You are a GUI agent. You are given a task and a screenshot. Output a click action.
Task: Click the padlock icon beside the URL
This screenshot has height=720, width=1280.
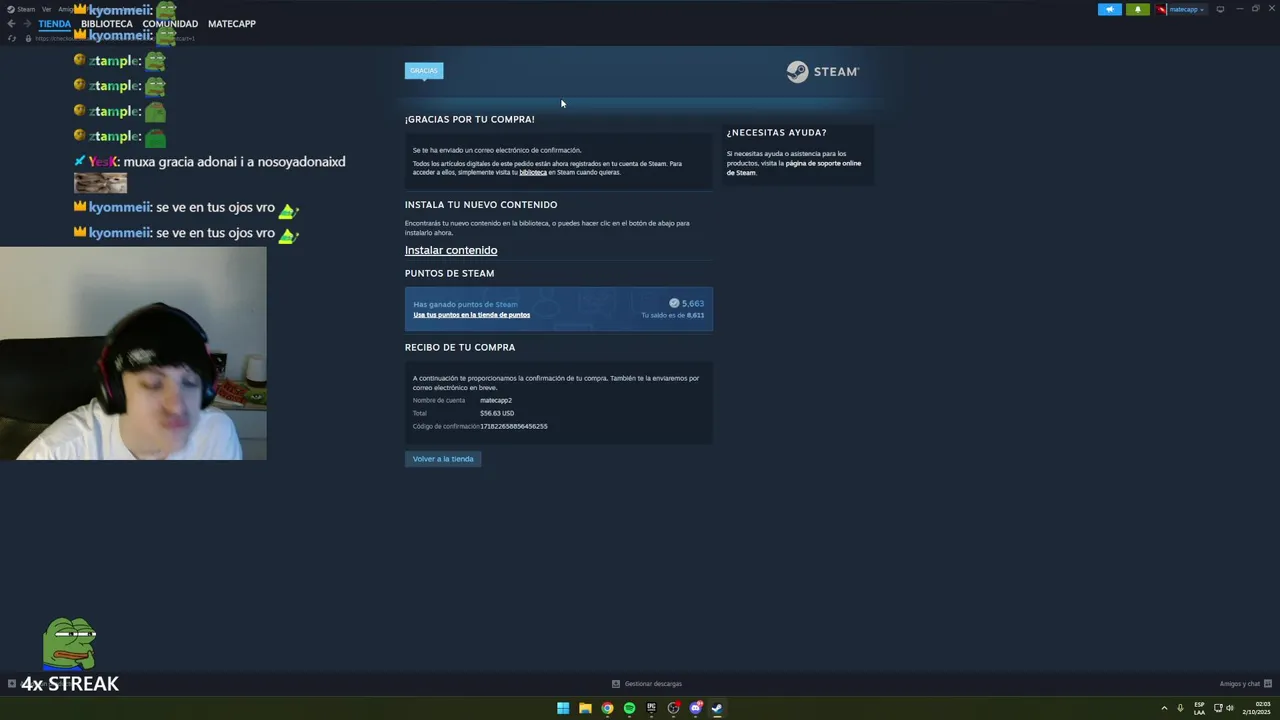click(28, 38)
